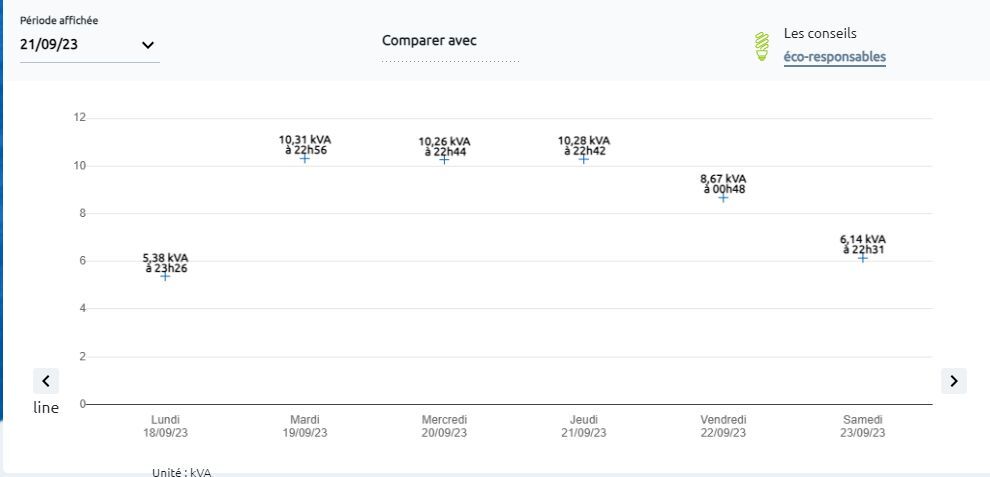990x477 pixels.
Task: Open the éco-responsables link
Action: tap(835, 57)
